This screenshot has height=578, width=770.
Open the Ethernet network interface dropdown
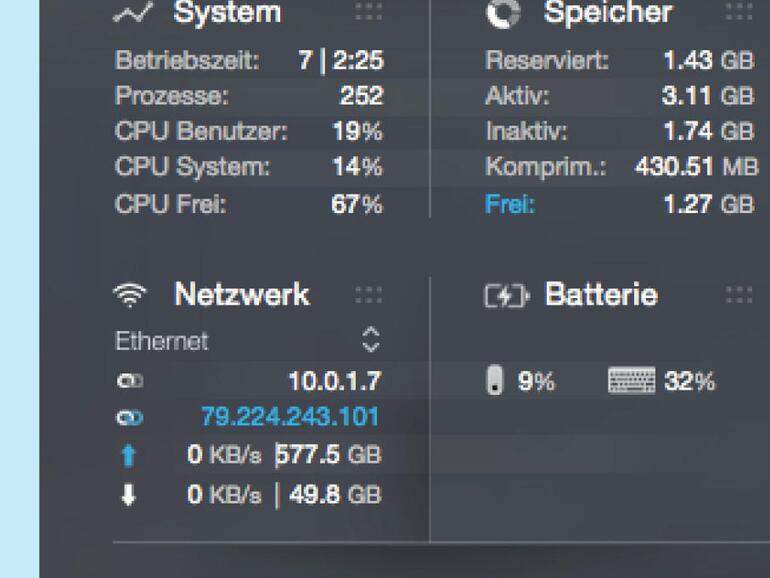pyautogui.click(x=162, y=341)
